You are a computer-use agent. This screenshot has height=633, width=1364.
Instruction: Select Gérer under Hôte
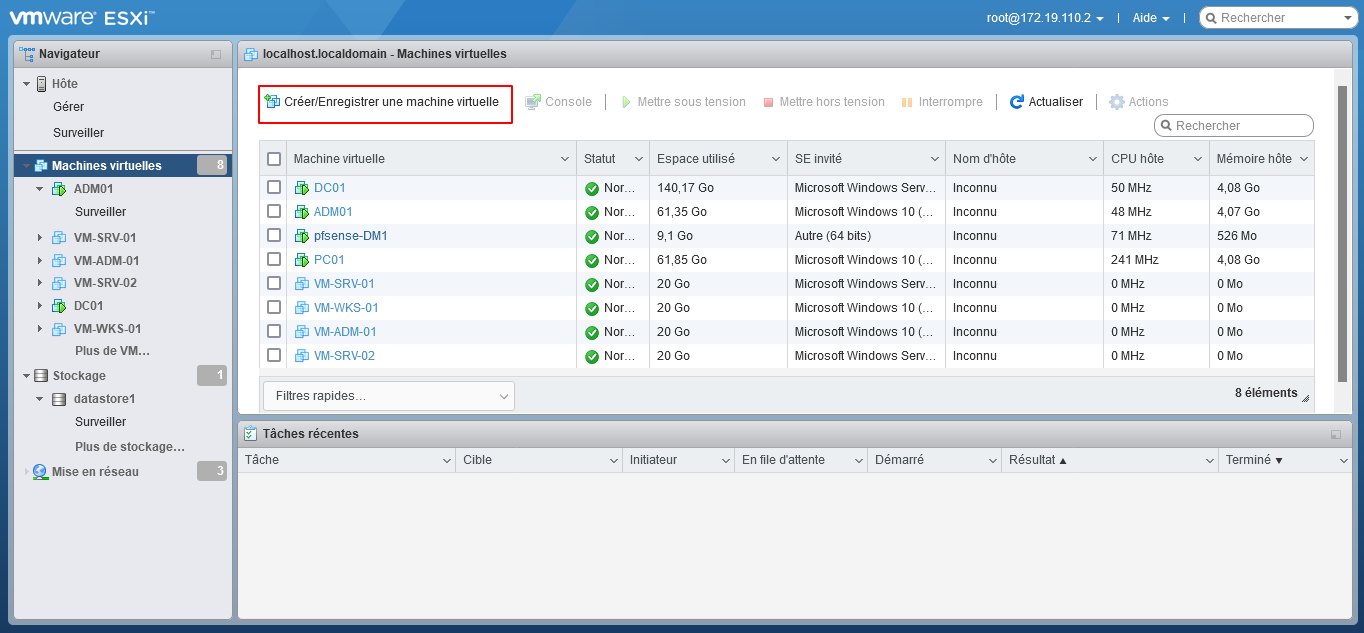coord(69,107)
